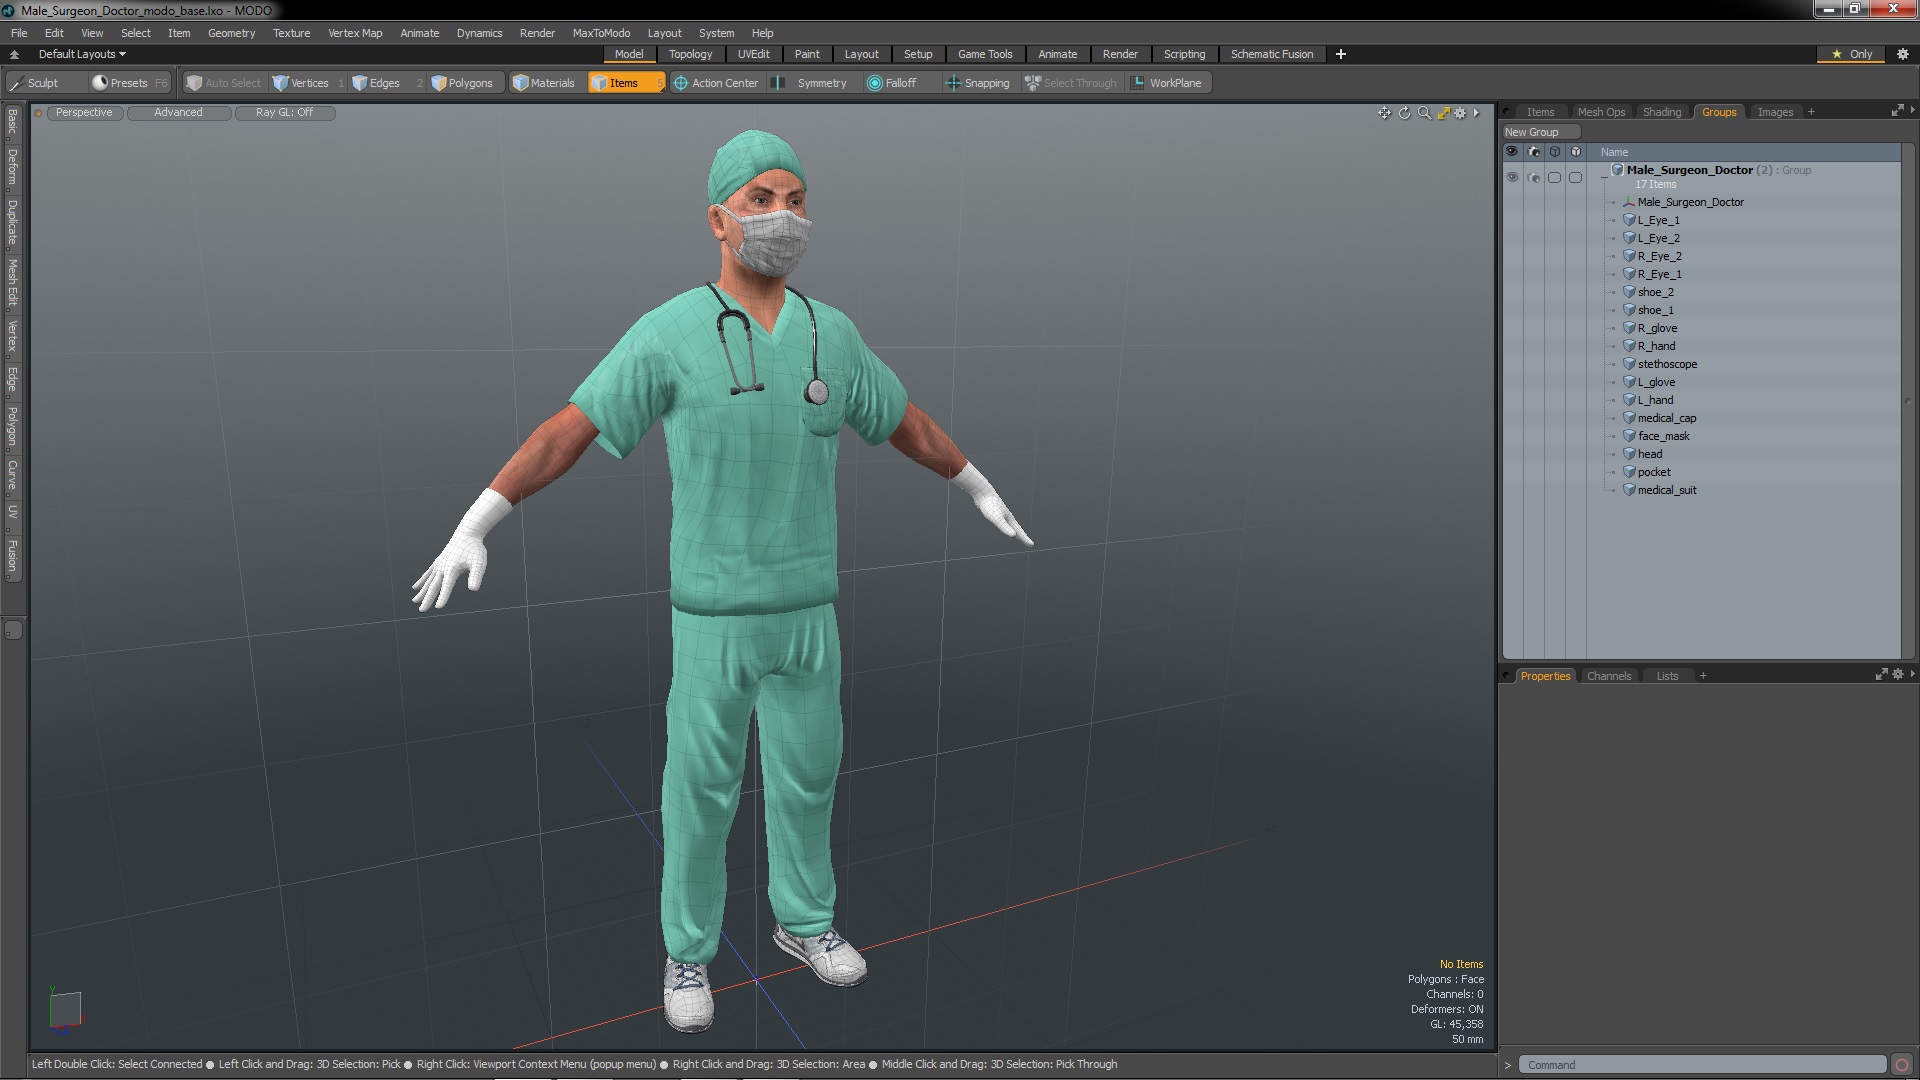The image size is (1920, 1080).
Task: Click the render camera column header
Action: [1533, 152]
